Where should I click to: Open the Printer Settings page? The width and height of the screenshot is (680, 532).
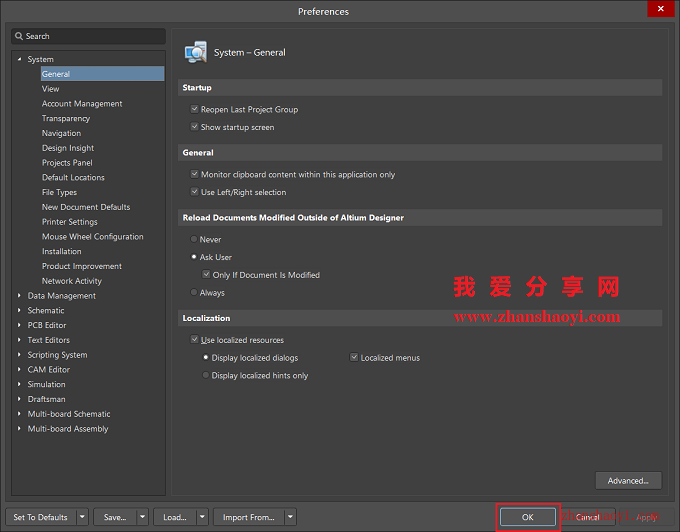click(70, 222)
